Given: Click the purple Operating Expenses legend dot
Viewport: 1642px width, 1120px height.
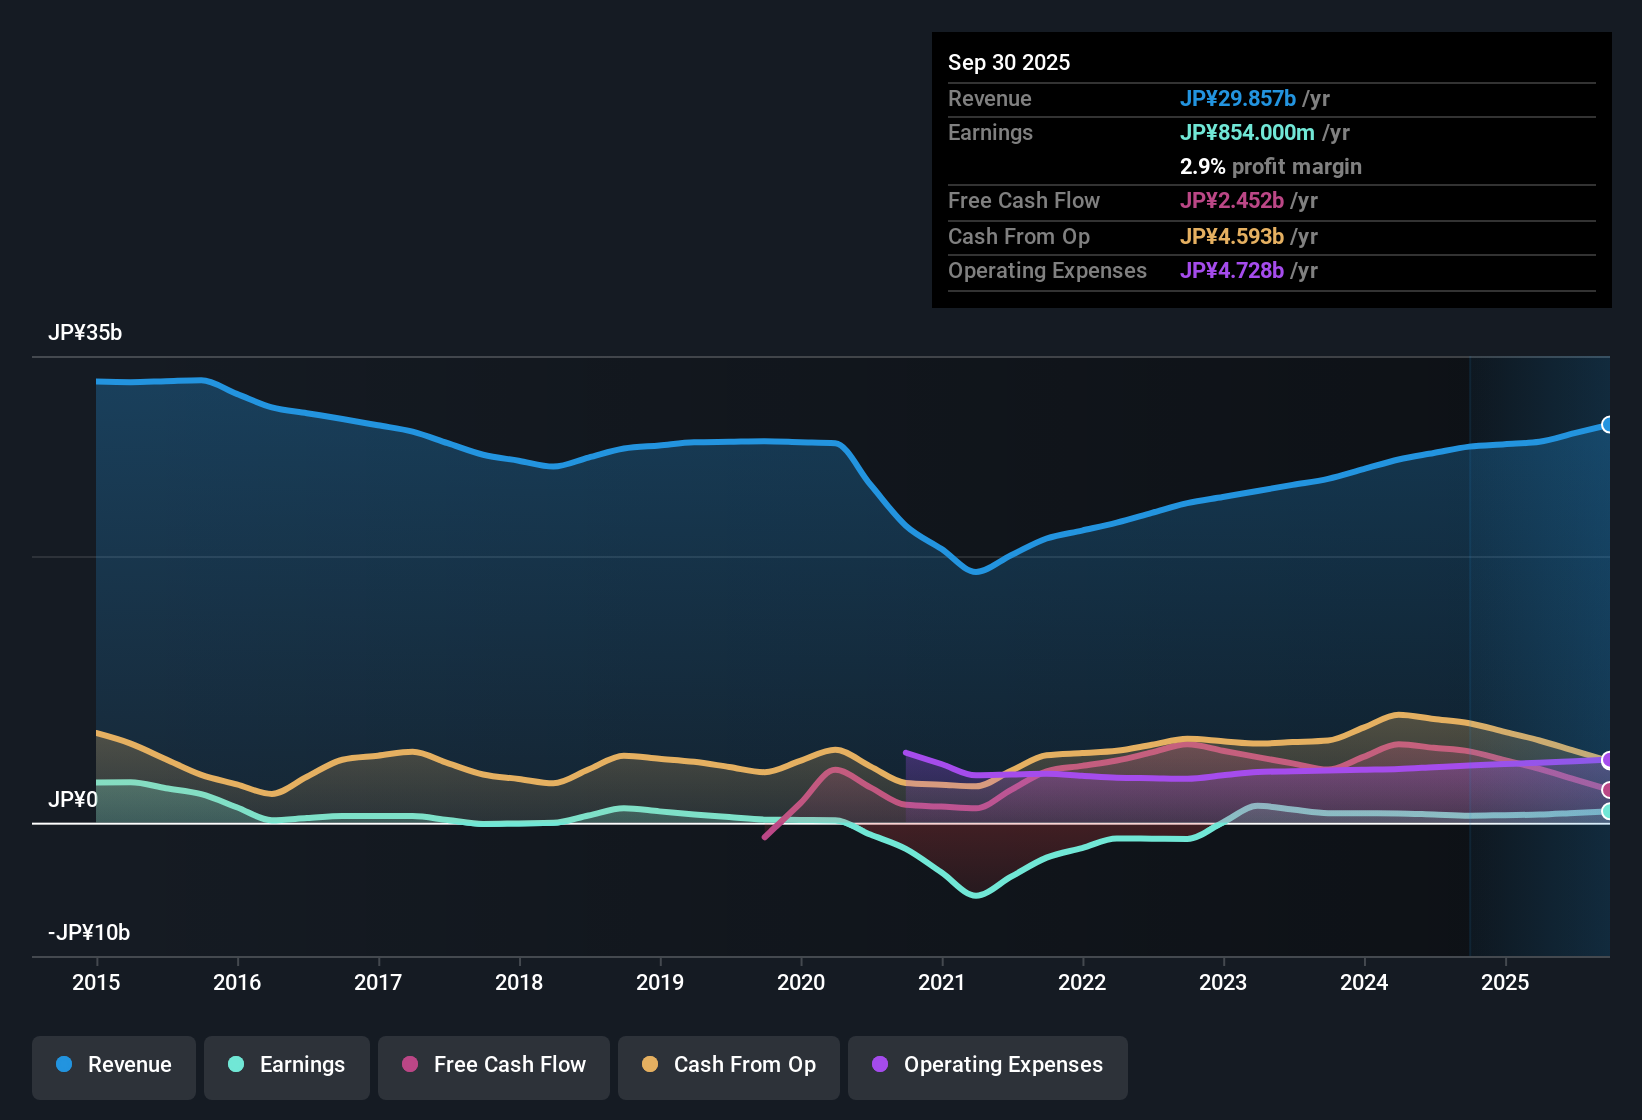Looking at the screenshot, I should pyautogui.click(x=879, y=1065).
